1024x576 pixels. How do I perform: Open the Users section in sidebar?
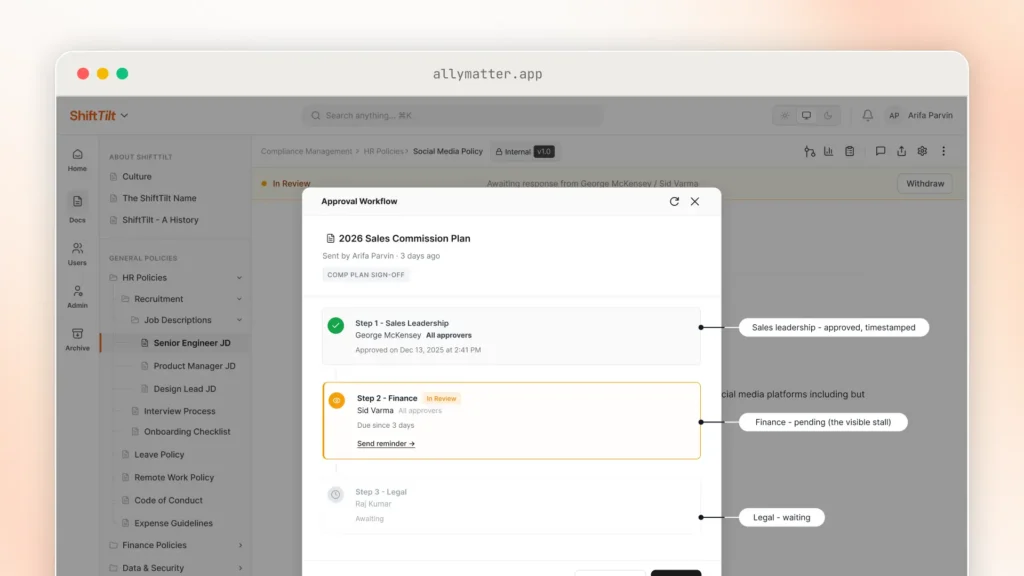pyautogui.click(x=77, y=254)
